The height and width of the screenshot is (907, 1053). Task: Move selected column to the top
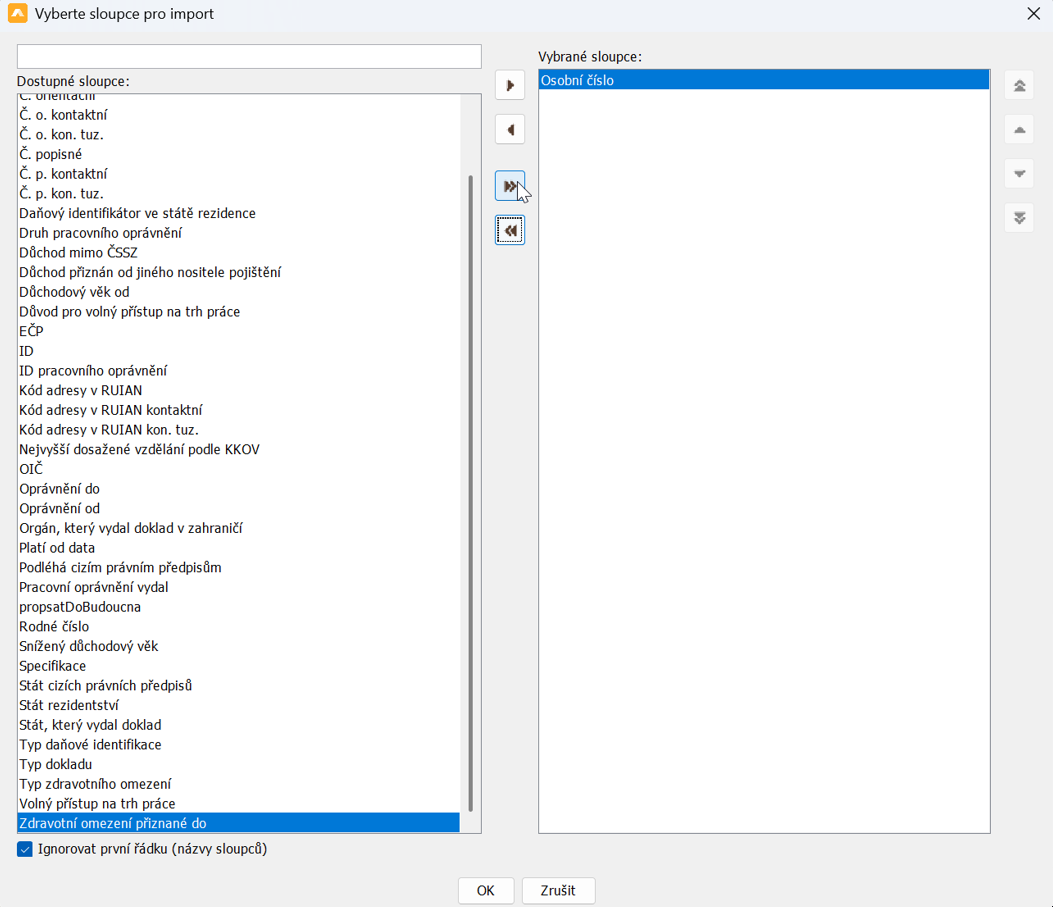[1019, 85]
